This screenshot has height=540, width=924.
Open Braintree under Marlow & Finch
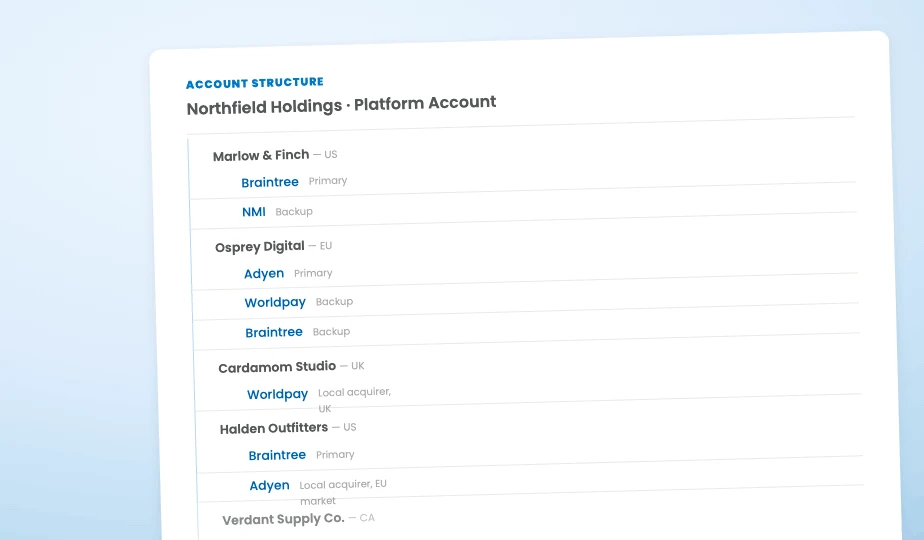click(270, 182)
